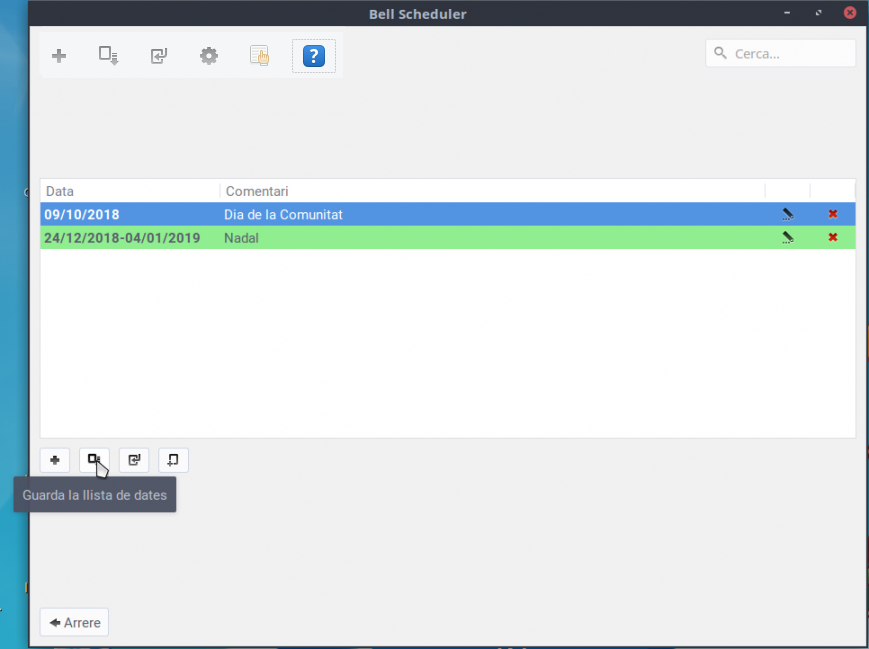Click the import bells toolbar icon
This screenshot has height=649, width=869.
point(159,56)
